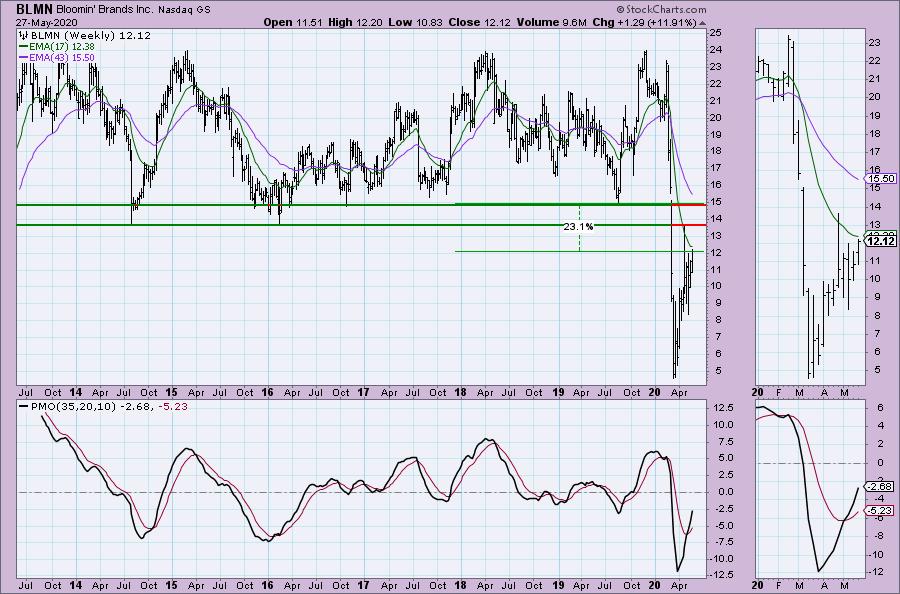Click the 23.1% measurement annotation
900x594 pixels.
(578, 227)
